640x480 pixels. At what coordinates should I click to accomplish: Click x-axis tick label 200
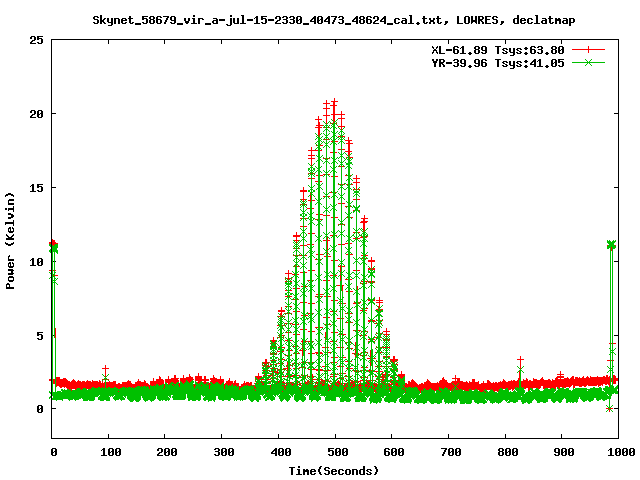167,452
